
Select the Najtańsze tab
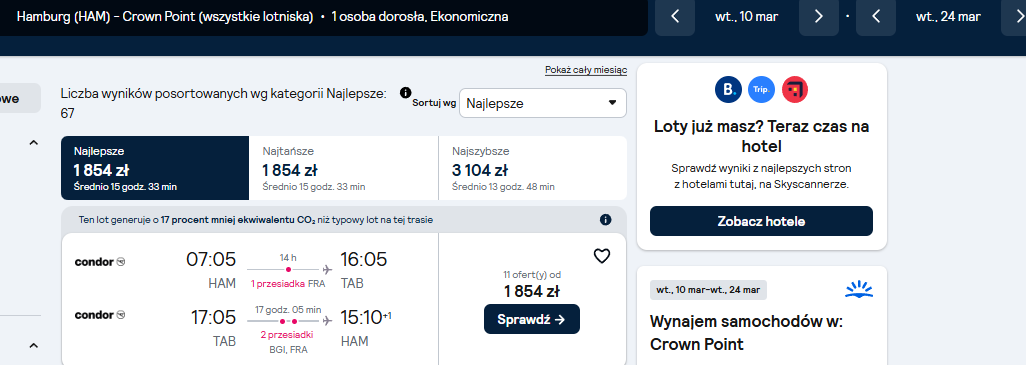point(344,168)
